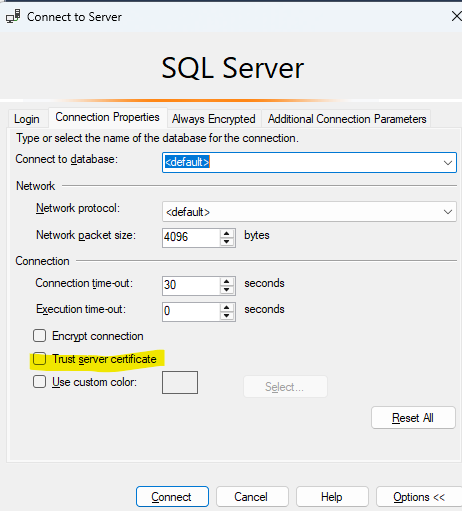Cancel the connection dialog
Image resolution: width=462 pixels, height=511 pixels.
click(252, 497)
